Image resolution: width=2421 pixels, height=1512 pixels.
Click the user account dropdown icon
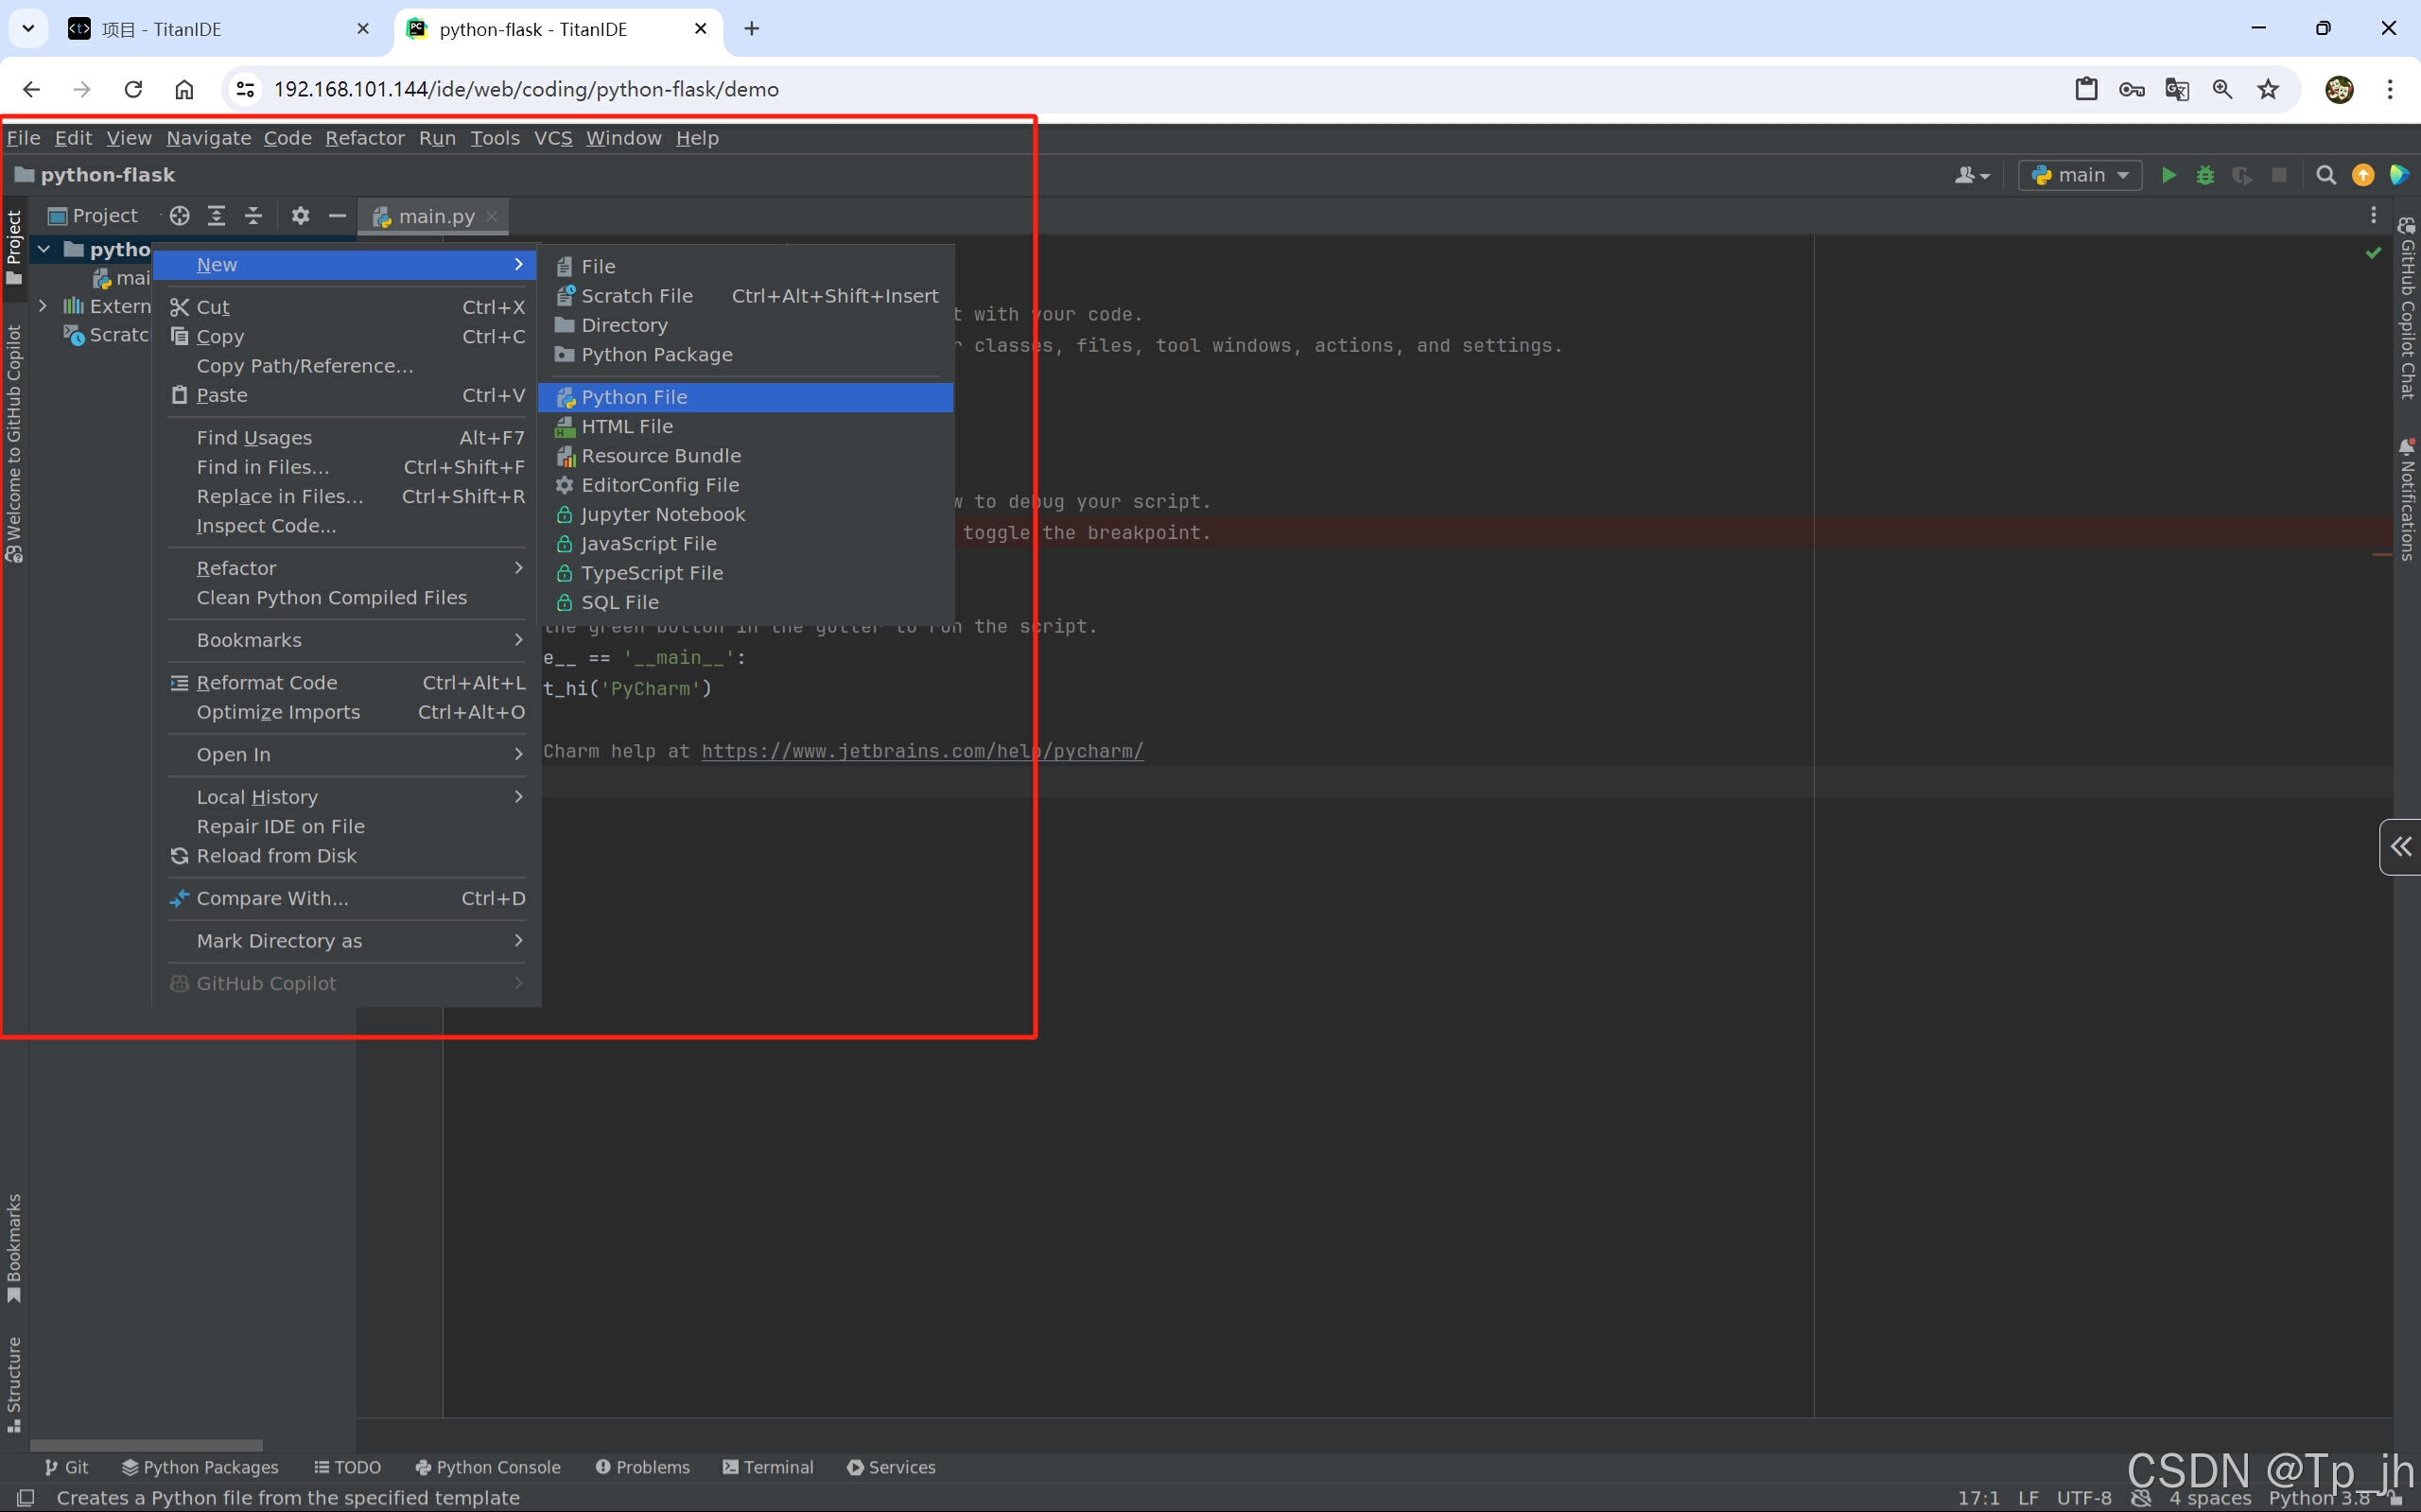click(1971, 175)
